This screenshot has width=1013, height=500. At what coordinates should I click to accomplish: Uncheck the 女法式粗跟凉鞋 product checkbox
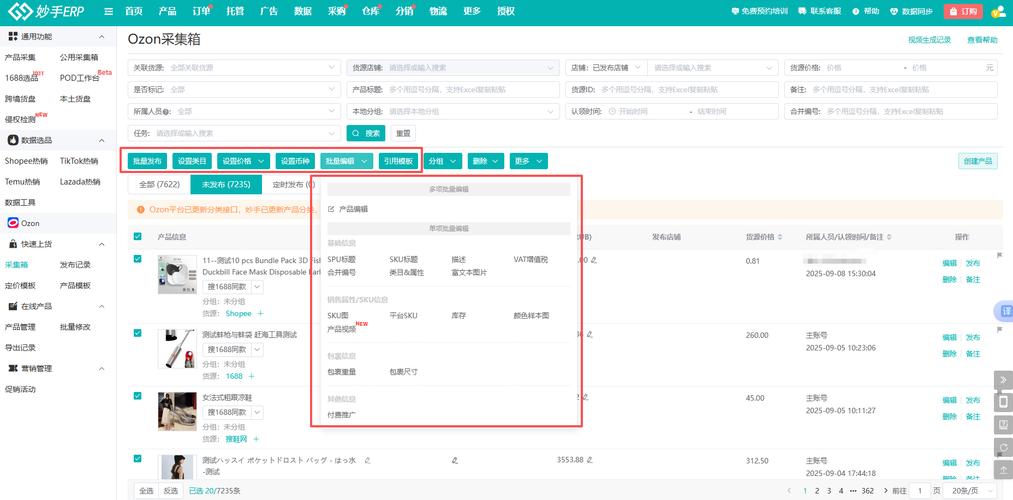138,395
